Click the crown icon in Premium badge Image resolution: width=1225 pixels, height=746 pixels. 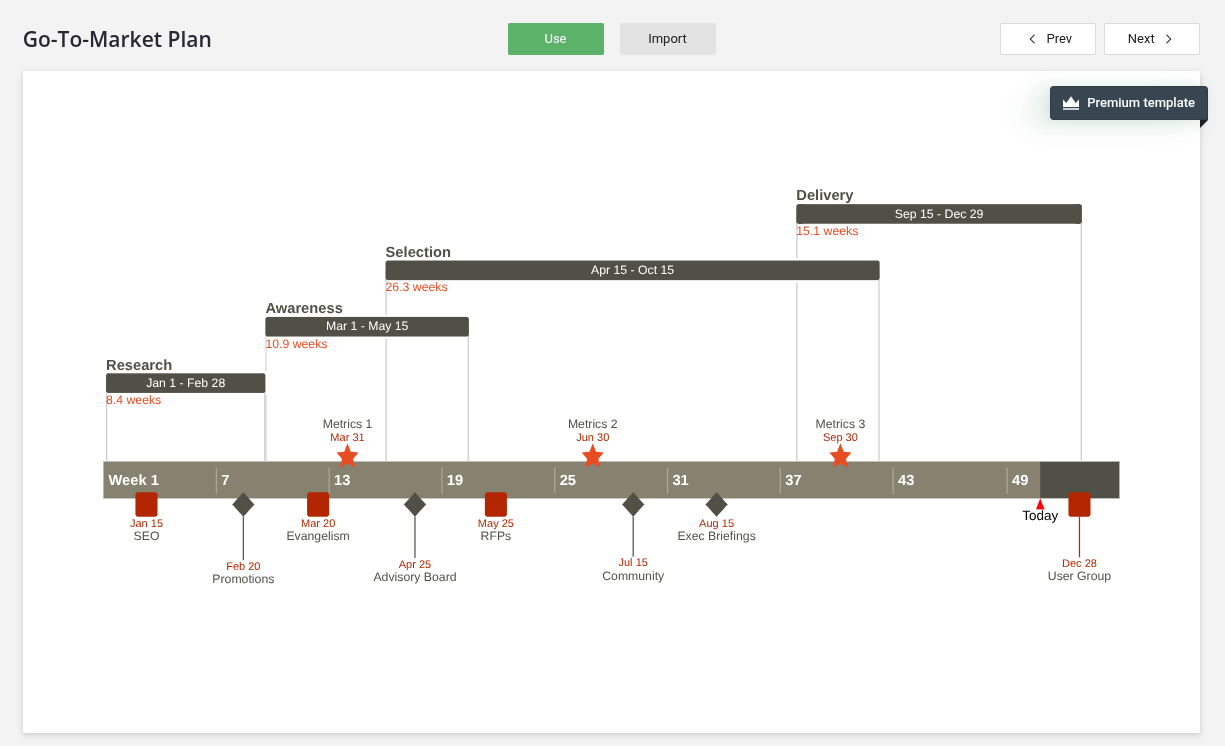coord(1071,103)
